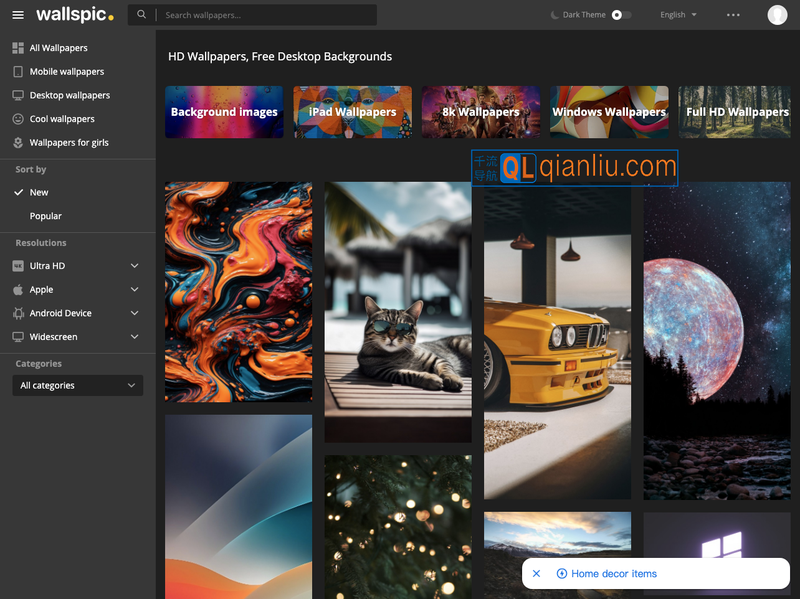Viewport: 800px width, 599px height.
Task: Click the wallspic logo
Action: pyautogui.click(x=75, y=15)
